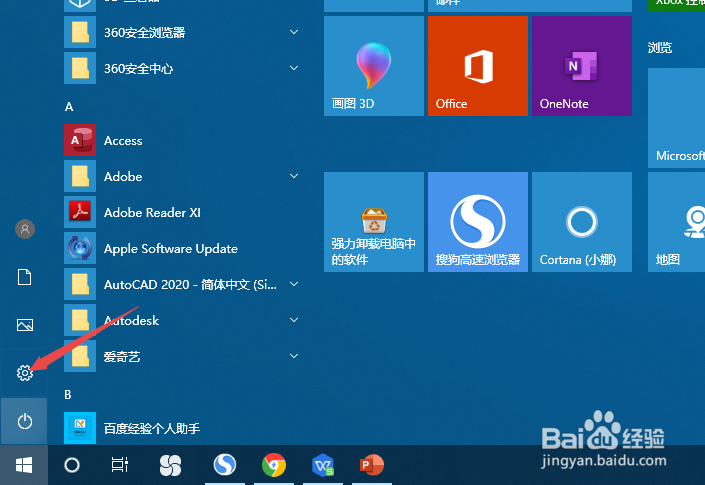705x485 pixels.
Task: Open the Microsoft tile under 浏览
Action: [x=676, y=118]
